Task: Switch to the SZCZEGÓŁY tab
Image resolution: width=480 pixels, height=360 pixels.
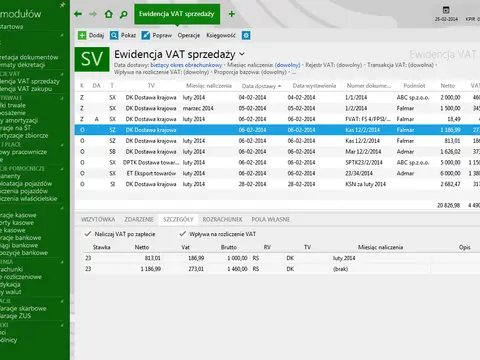Action: coord(178,219)
